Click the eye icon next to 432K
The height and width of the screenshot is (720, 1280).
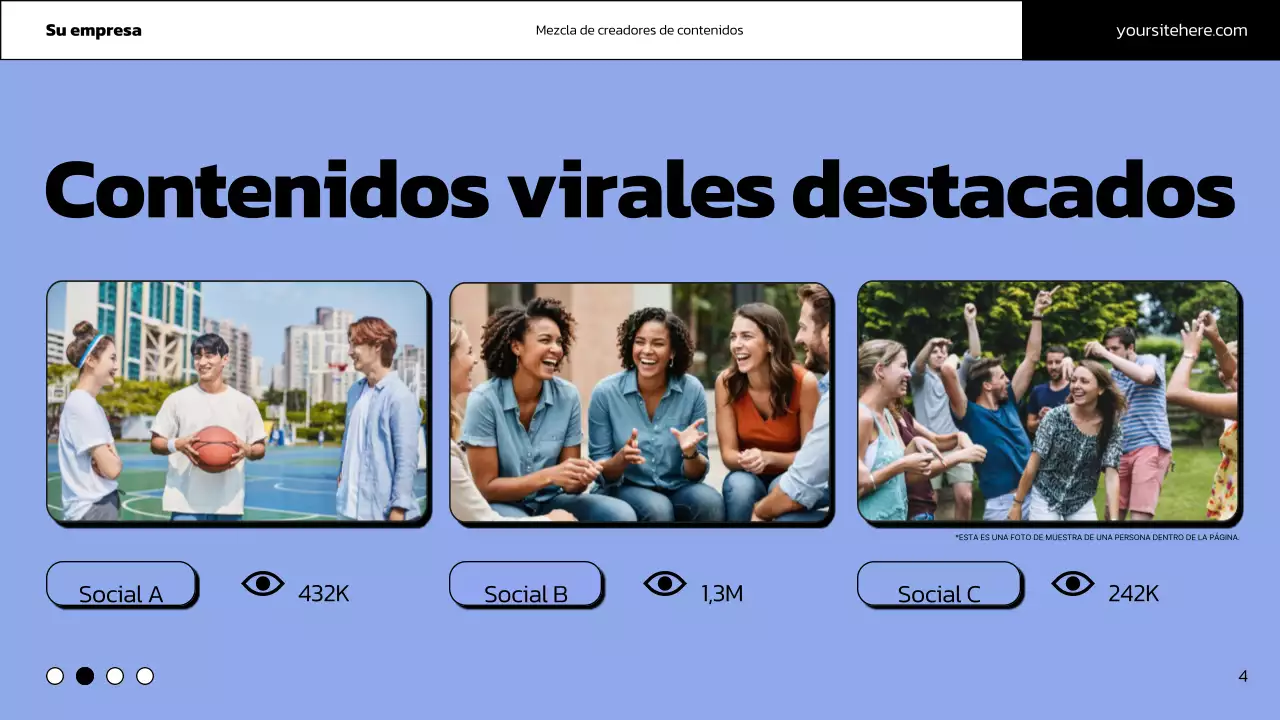coord(263,583)
